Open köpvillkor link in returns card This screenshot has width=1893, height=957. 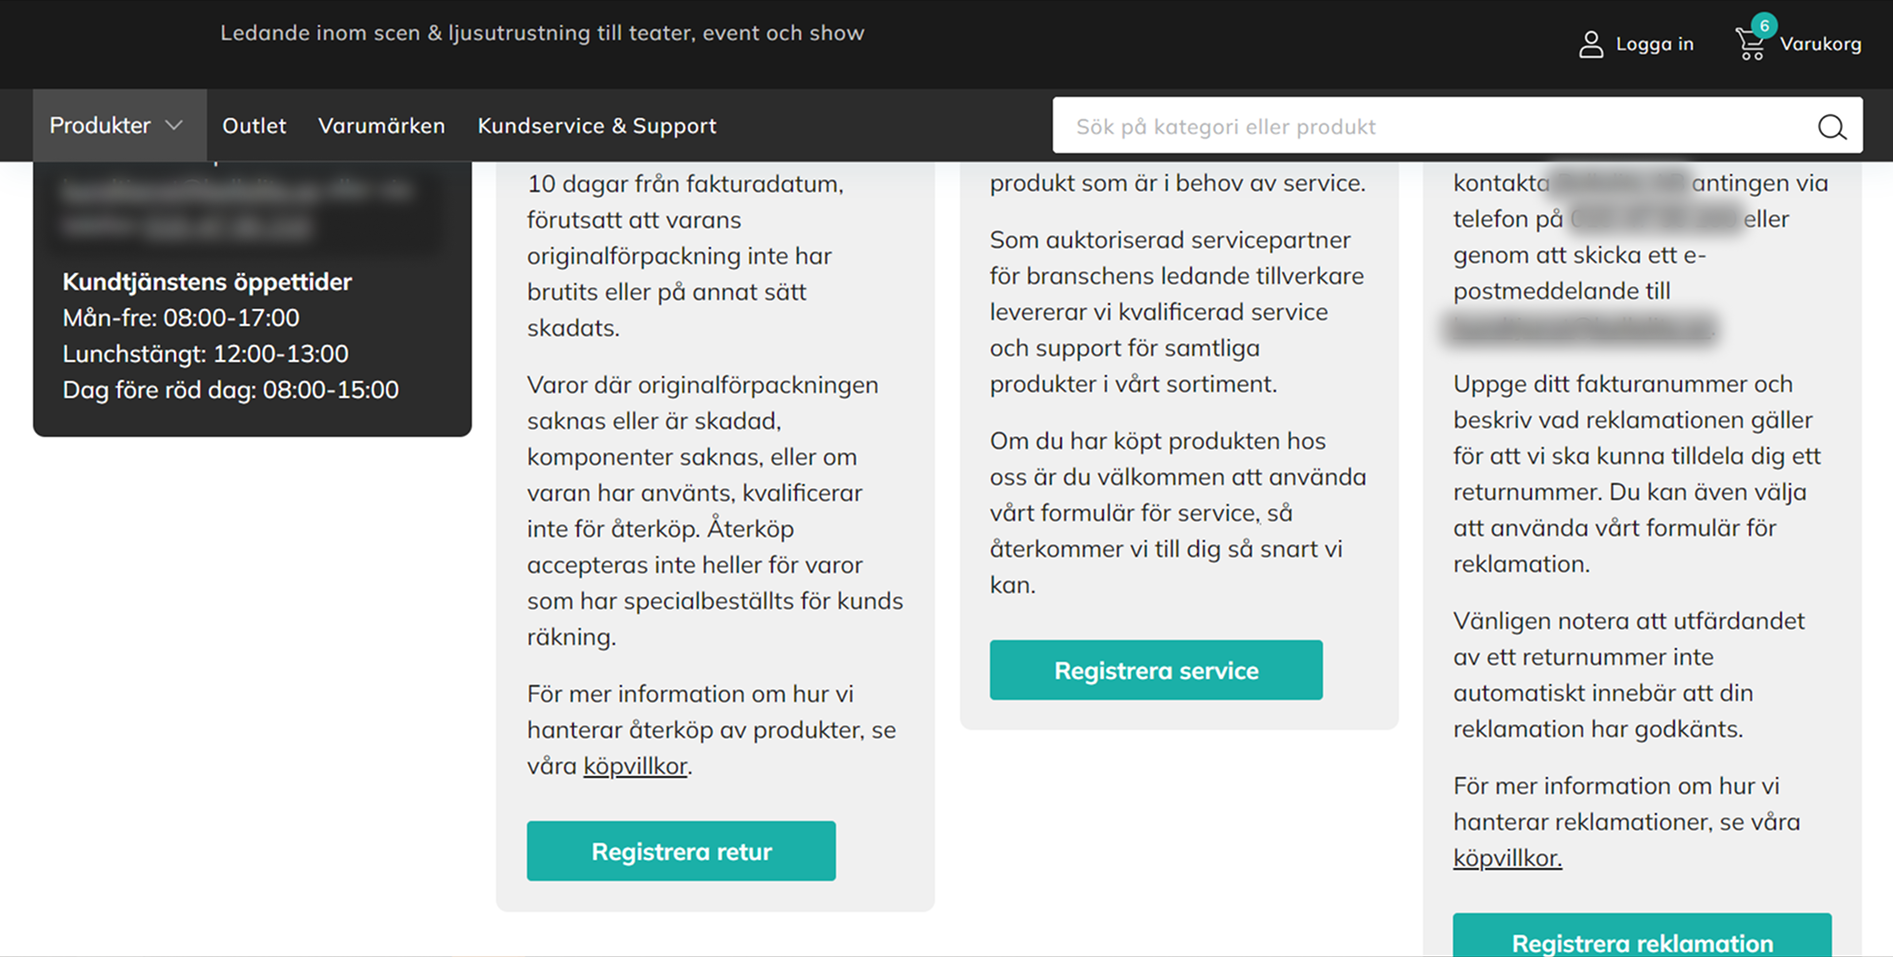635,766
